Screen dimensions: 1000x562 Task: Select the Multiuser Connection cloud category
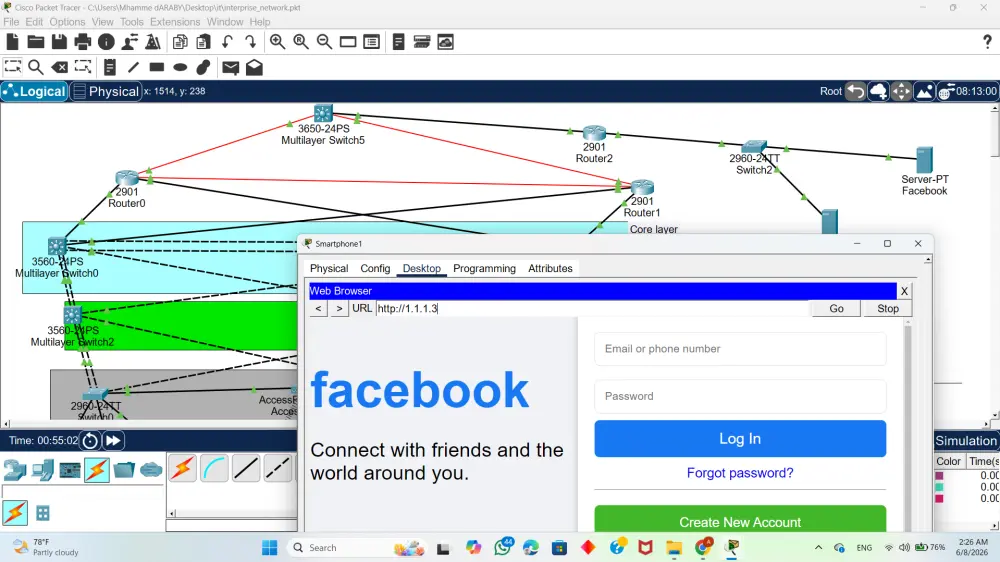151,470
